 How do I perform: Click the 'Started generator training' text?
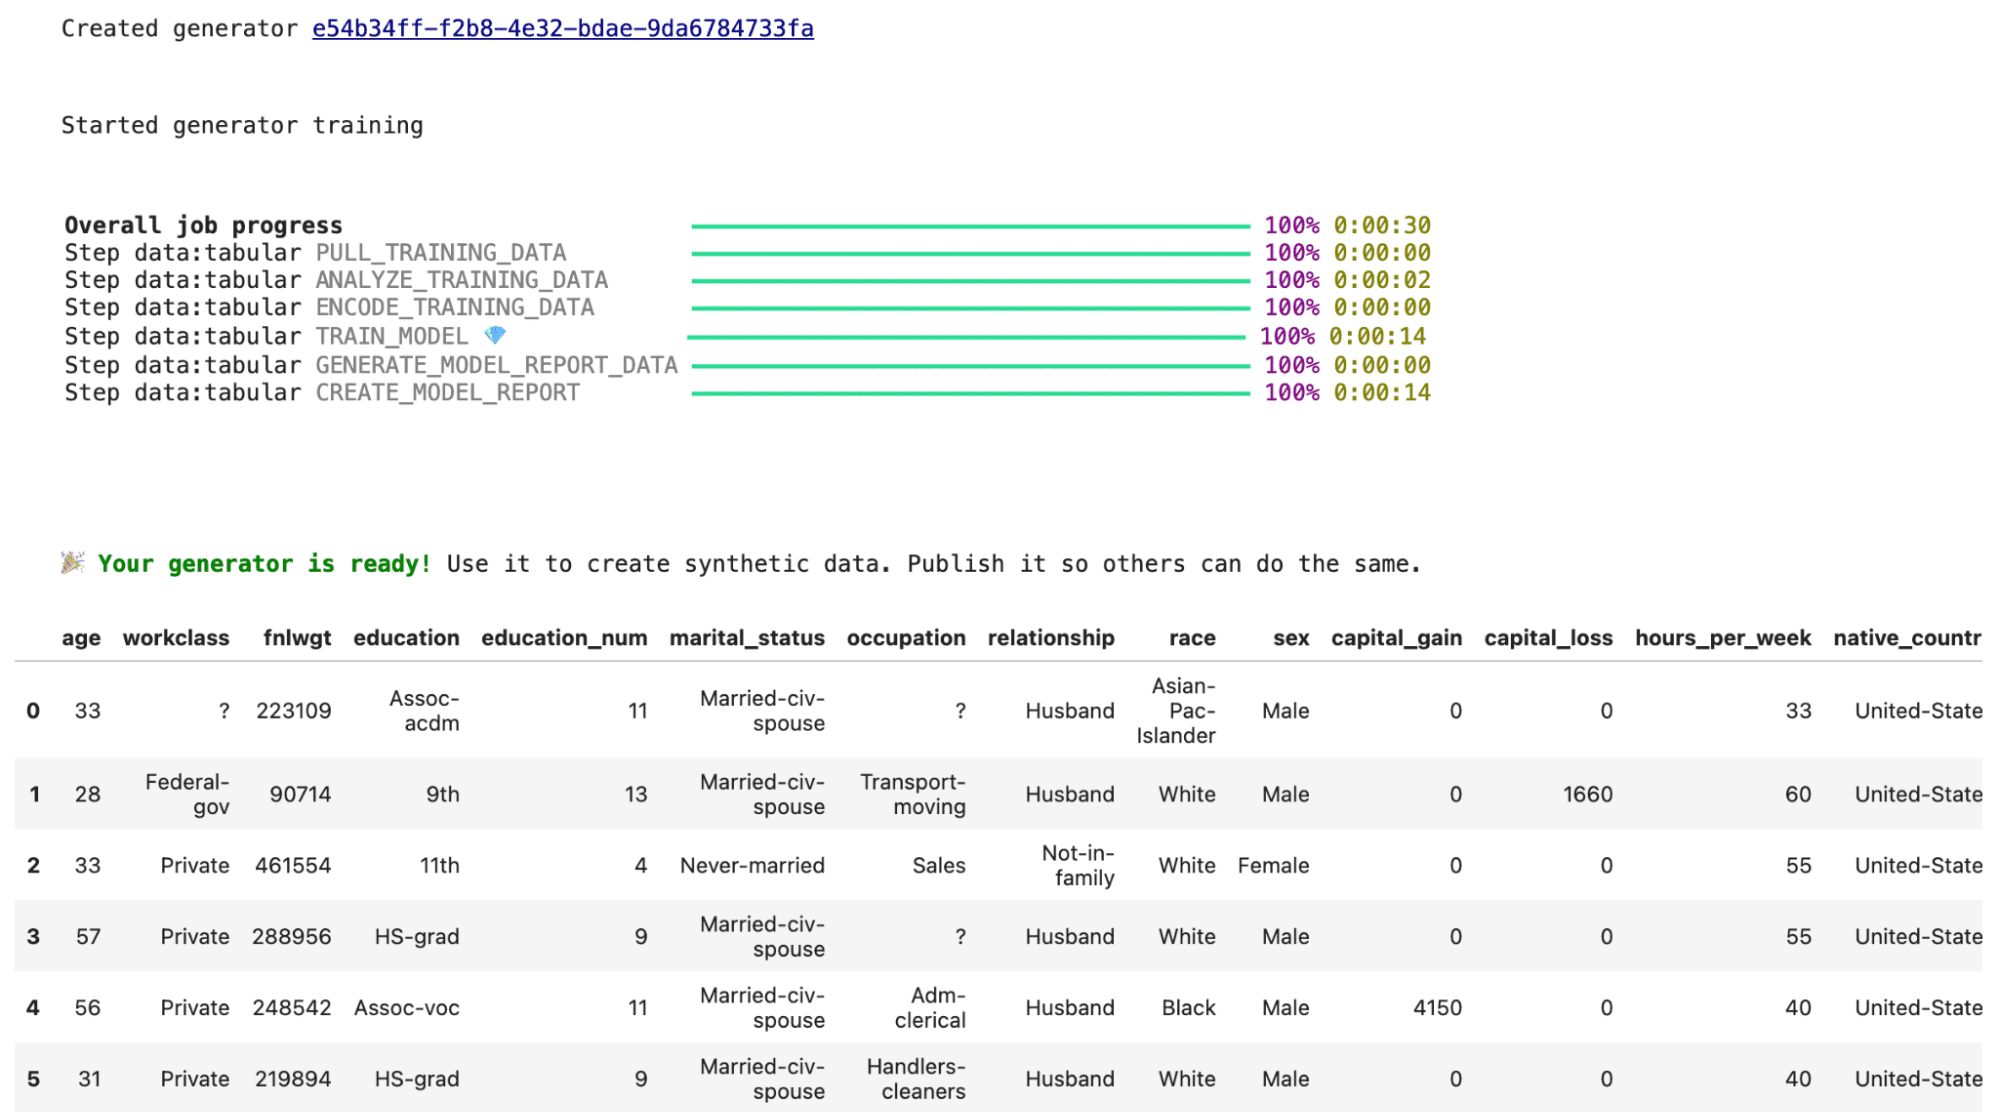242,125
